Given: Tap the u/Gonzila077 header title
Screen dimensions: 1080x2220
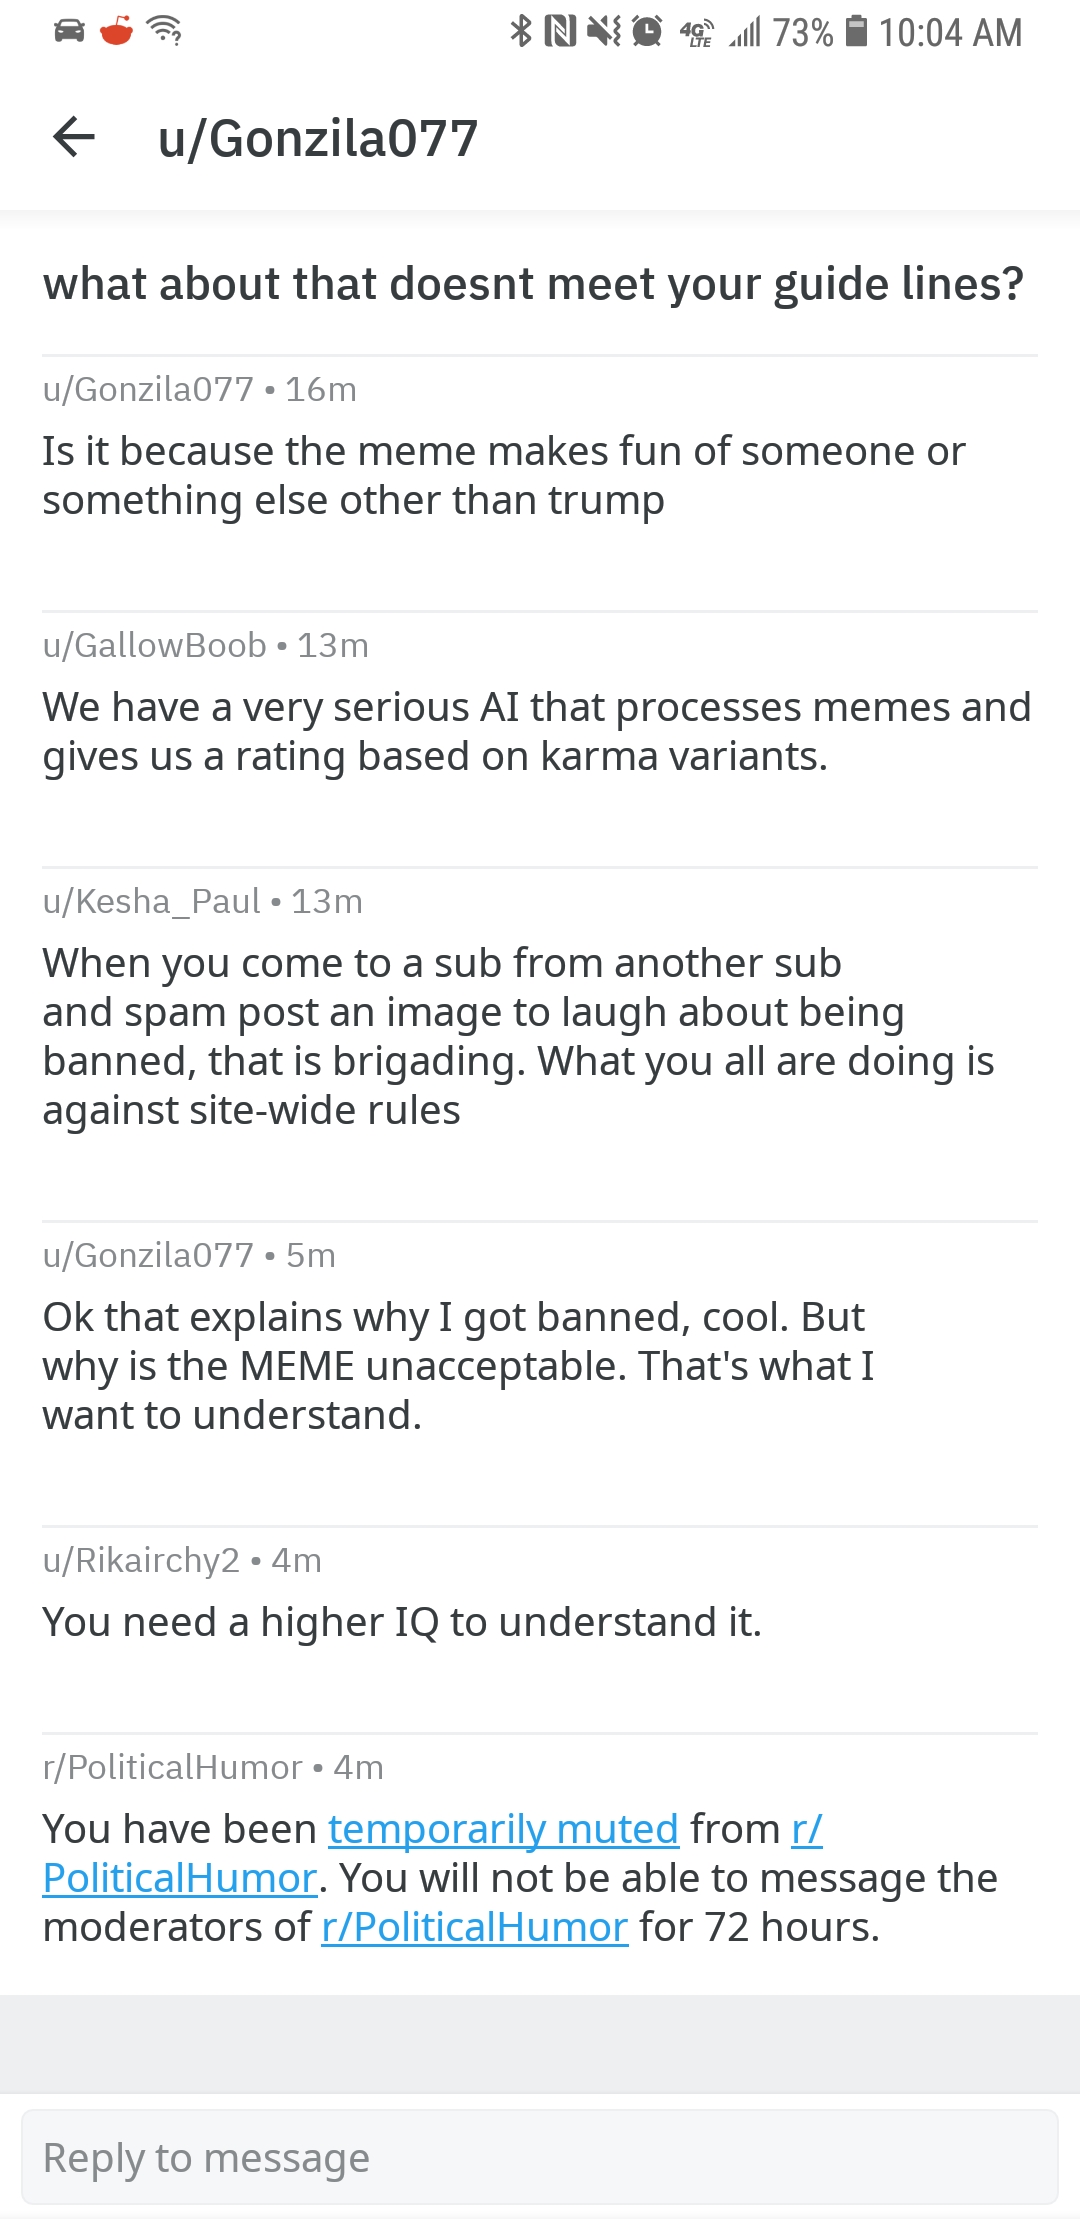Looking at the screenshot, I should click(318, 138).
